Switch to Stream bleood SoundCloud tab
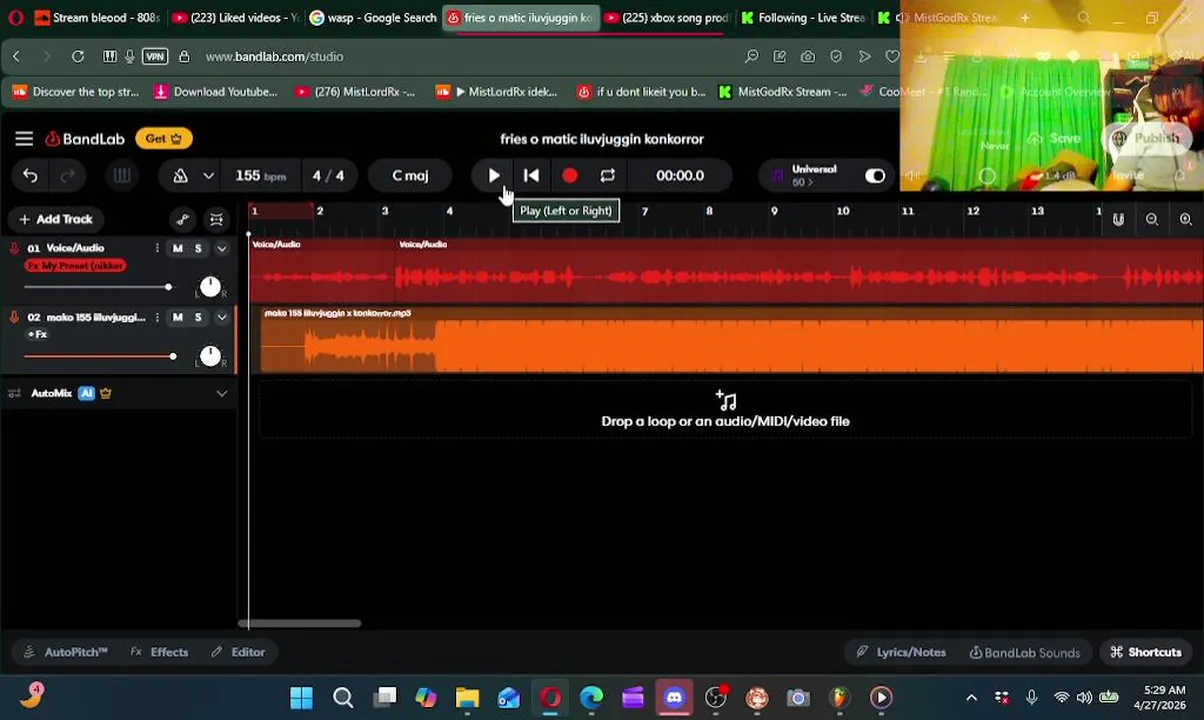Screen dimensions: 1204x720 97,18
